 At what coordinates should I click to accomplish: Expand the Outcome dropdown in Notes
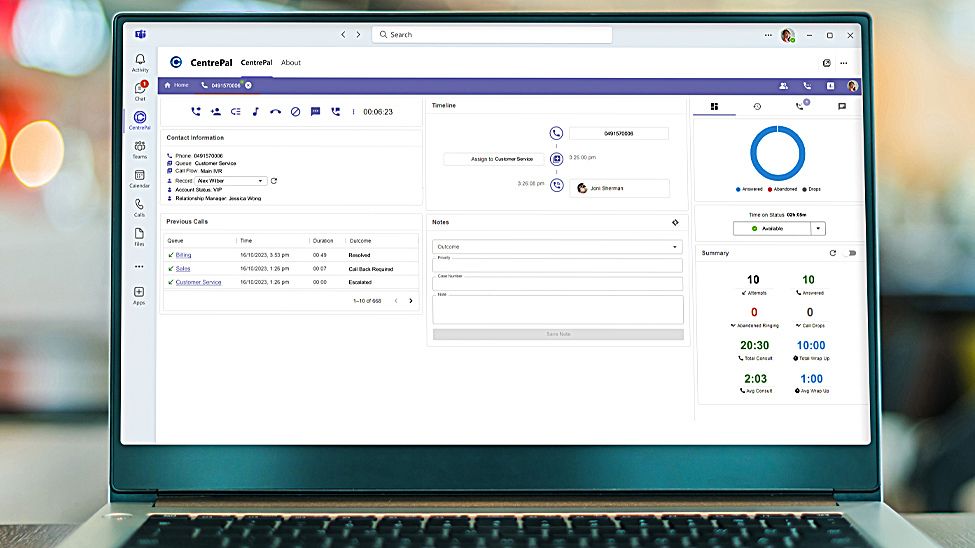pyautogui.click(x=557, y=247)
